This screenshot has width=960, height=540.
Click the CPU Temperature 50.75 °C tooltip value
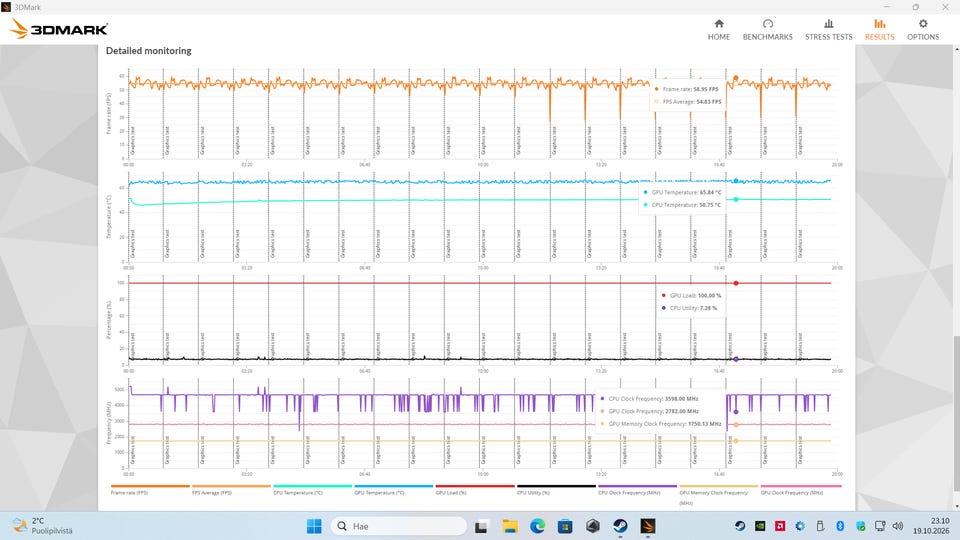point(710,205)
